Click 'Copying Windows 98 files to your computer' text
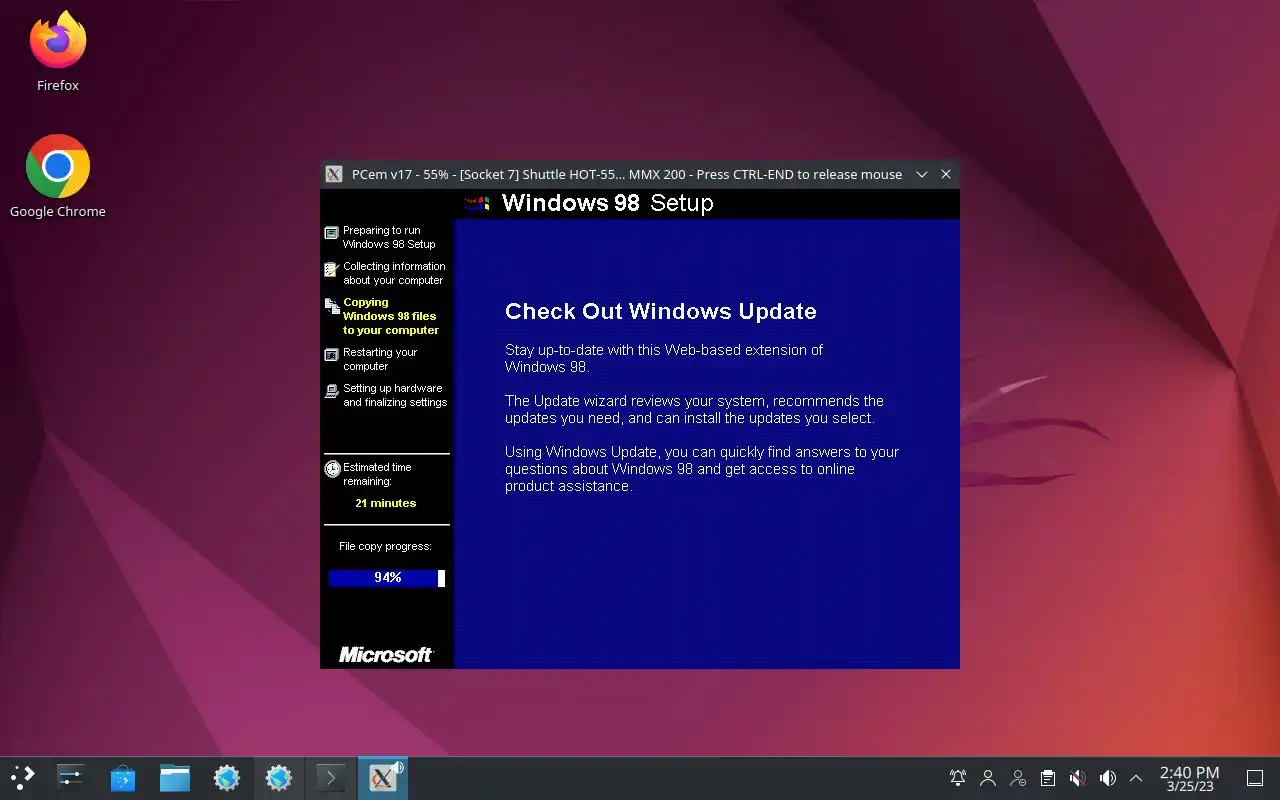This screenshot has width=1280, height=800. (391, 316)
